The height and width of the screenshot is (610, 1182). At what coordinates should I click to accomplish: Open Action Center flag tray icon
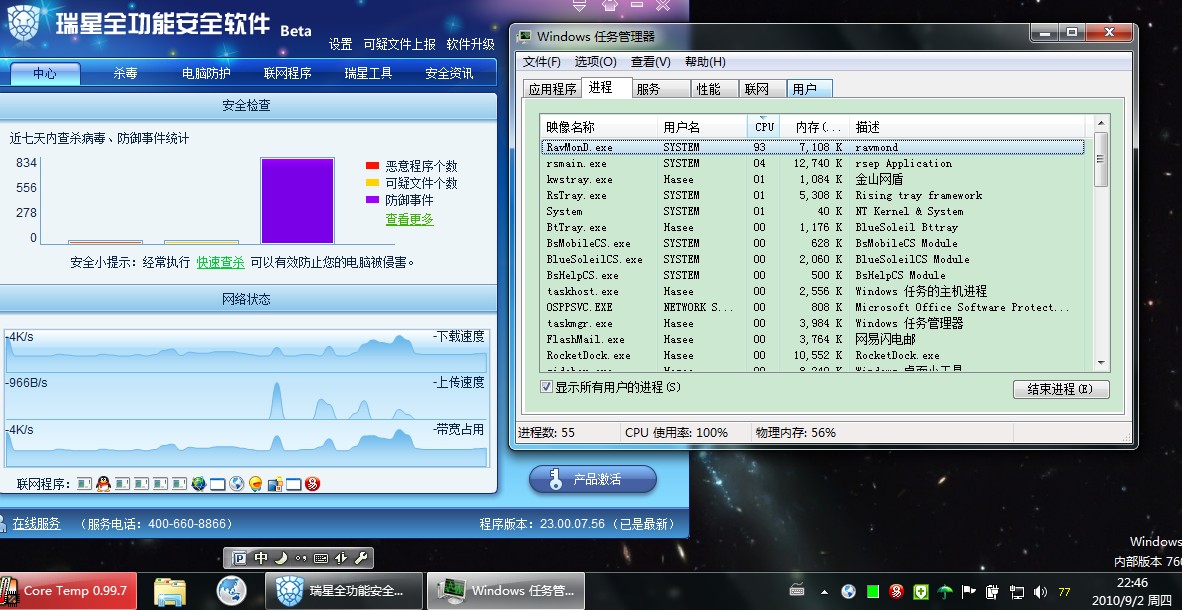point(969,592)
